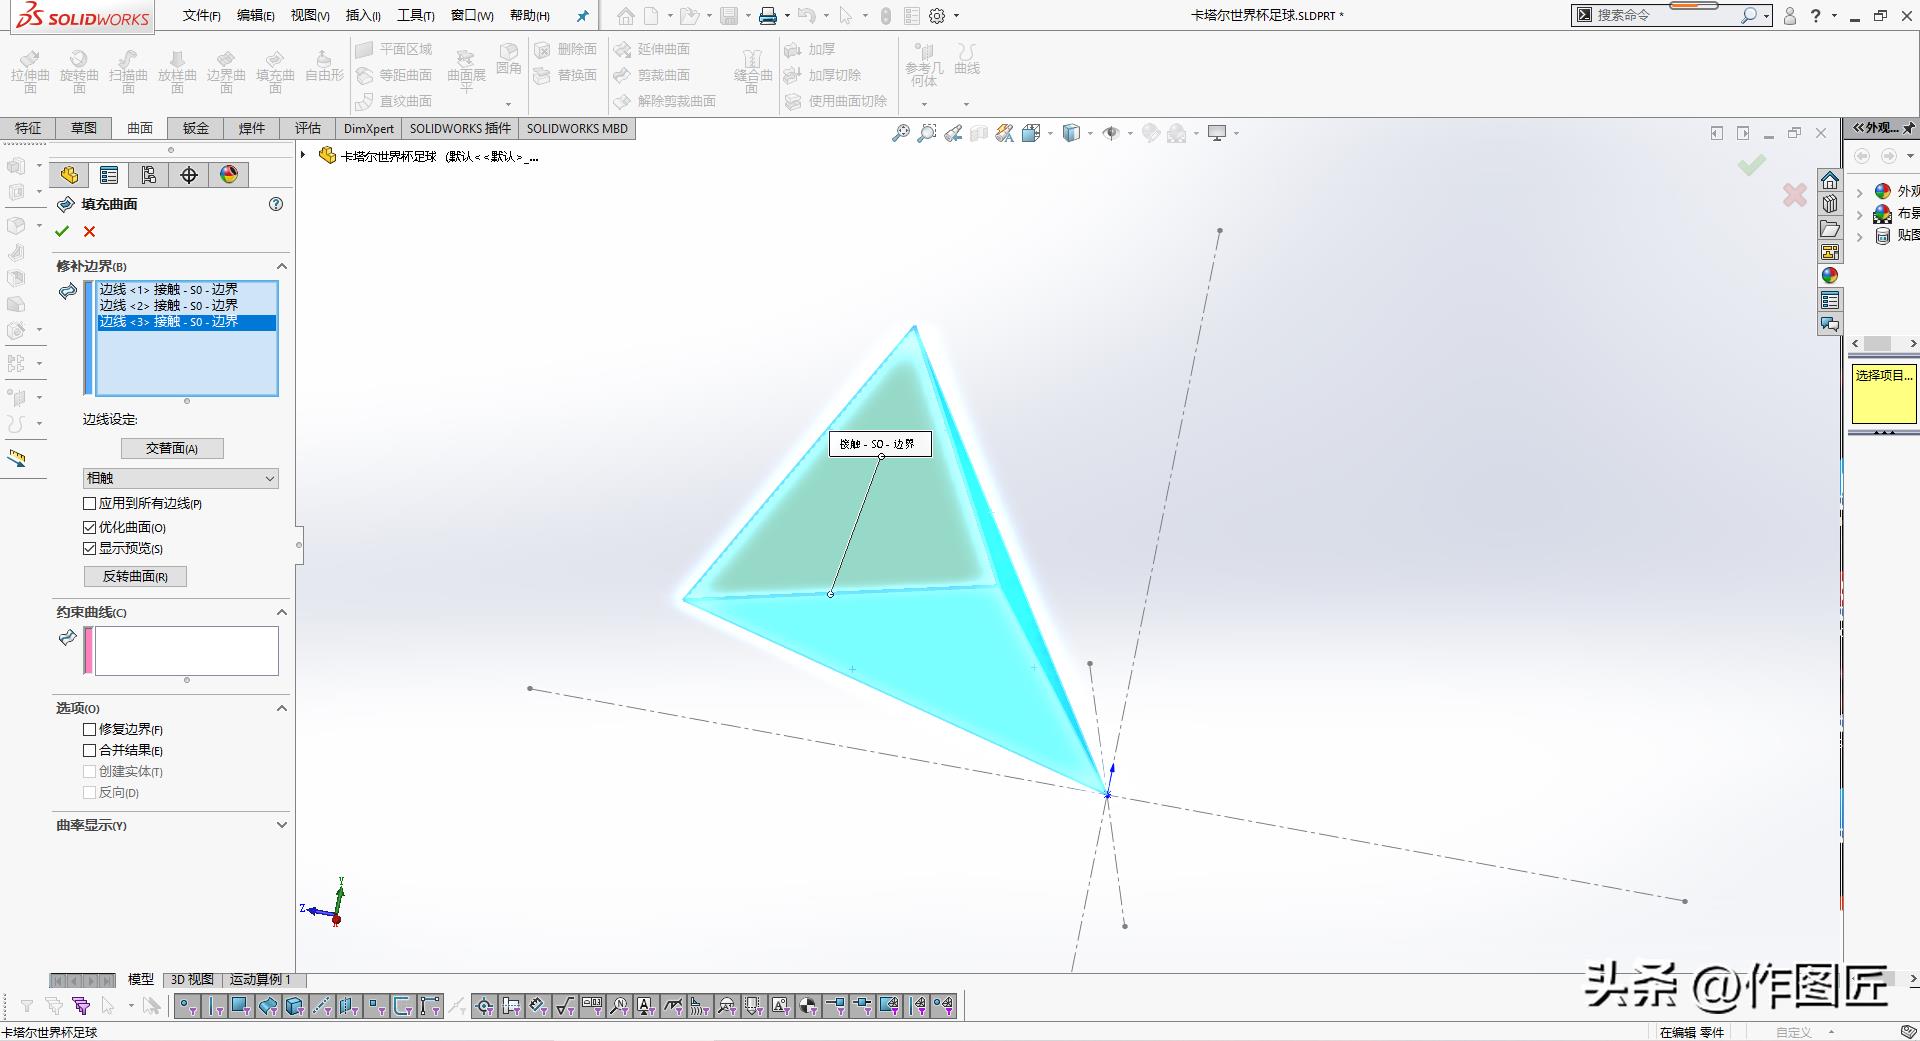Cancel fill surface with the red X
Screen dimensions: 1920x1041
(90, 232)
